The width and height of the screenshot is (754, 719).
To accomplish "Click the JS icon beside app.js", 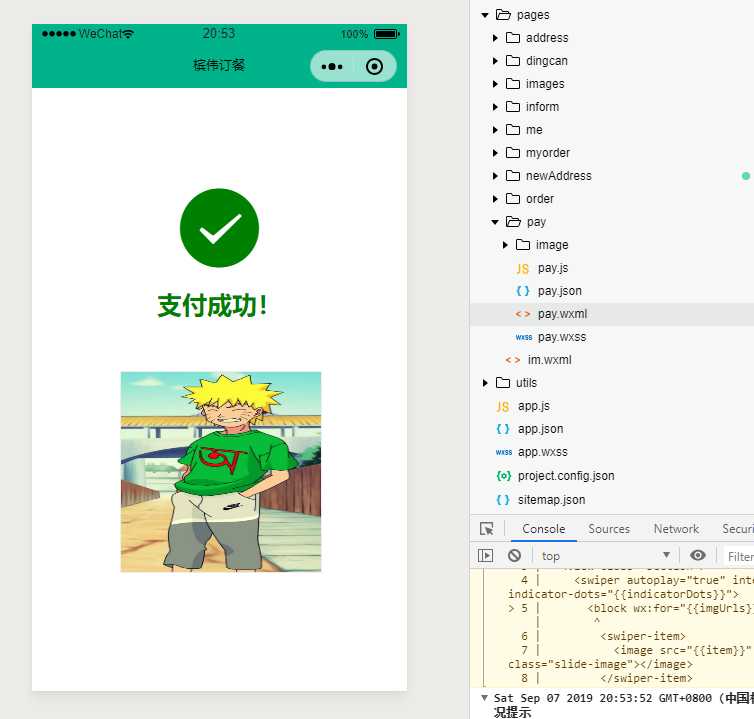I will coord(503,407).
